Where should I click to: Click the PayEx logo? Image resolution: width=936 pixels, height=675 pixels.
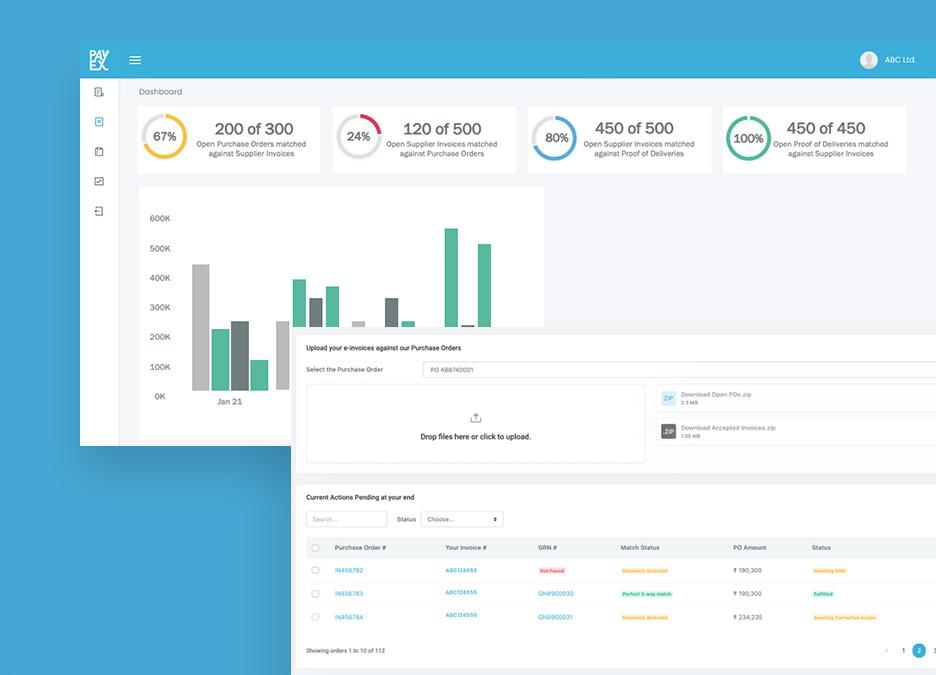(99, 60)
